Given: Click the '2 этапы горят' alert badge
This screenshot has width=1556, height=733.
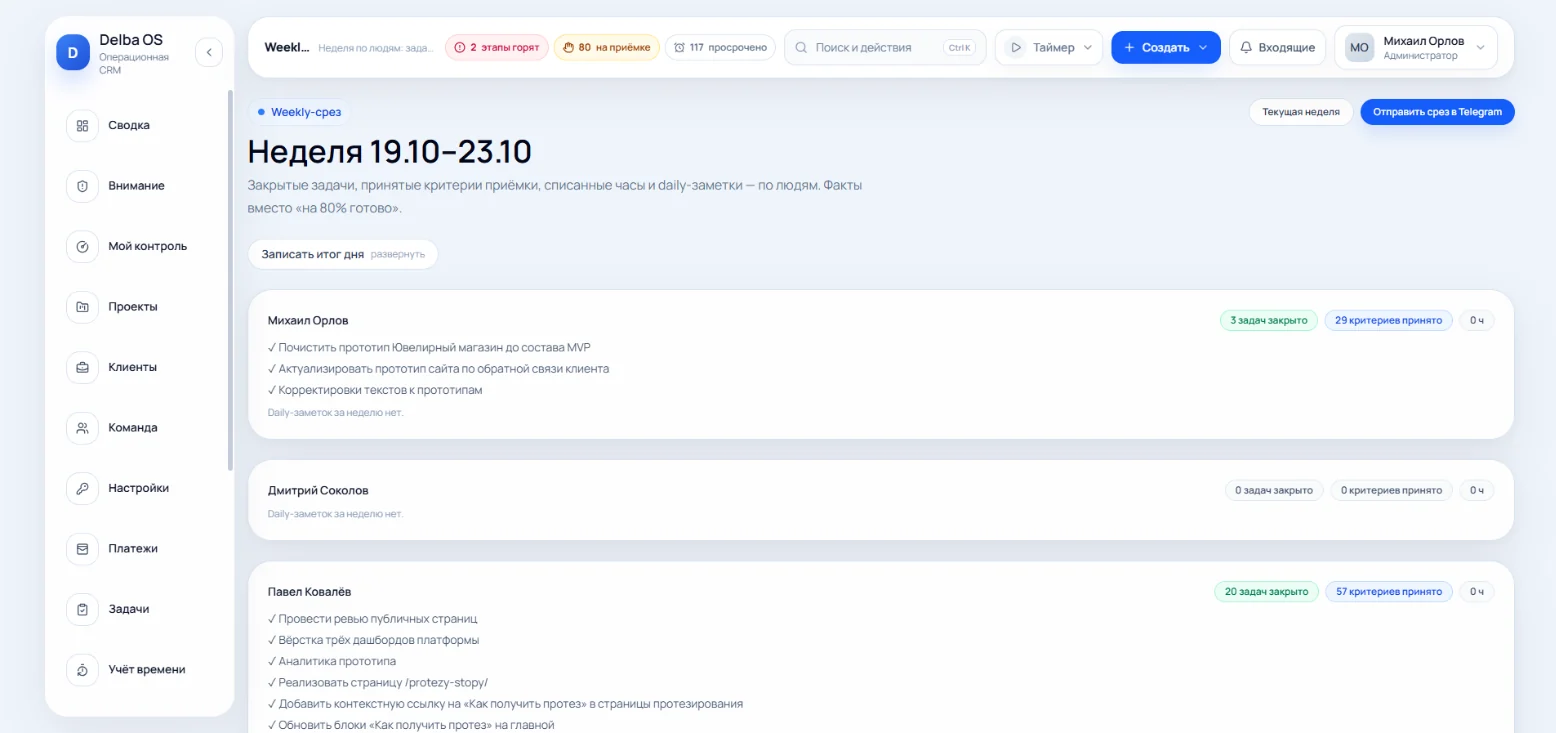Looking at the screenshot, I should click(497, 47).
